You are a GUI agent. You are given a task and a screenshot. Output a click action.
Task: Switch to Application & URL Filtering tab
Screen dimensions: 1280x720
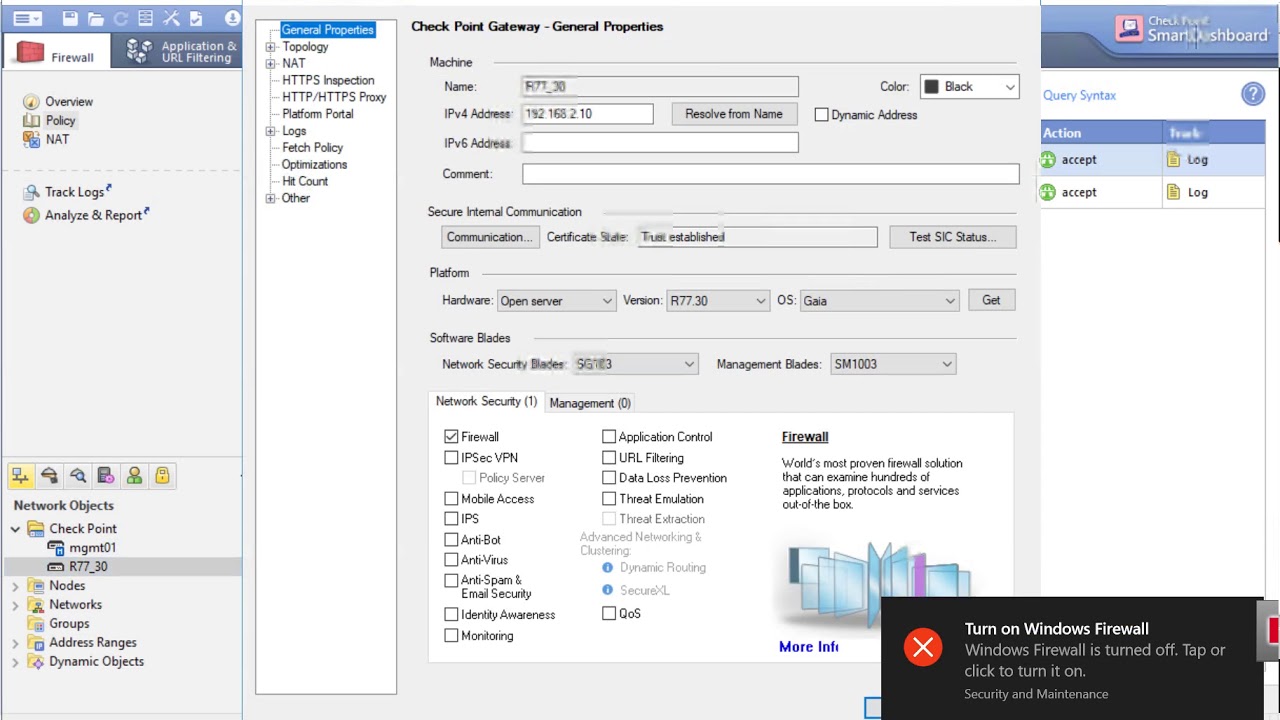coord(181,51)
